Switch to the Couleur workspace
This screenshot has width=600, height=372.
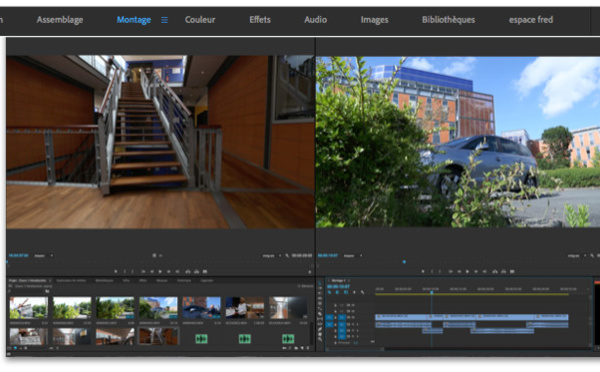(x=200, y=20)
